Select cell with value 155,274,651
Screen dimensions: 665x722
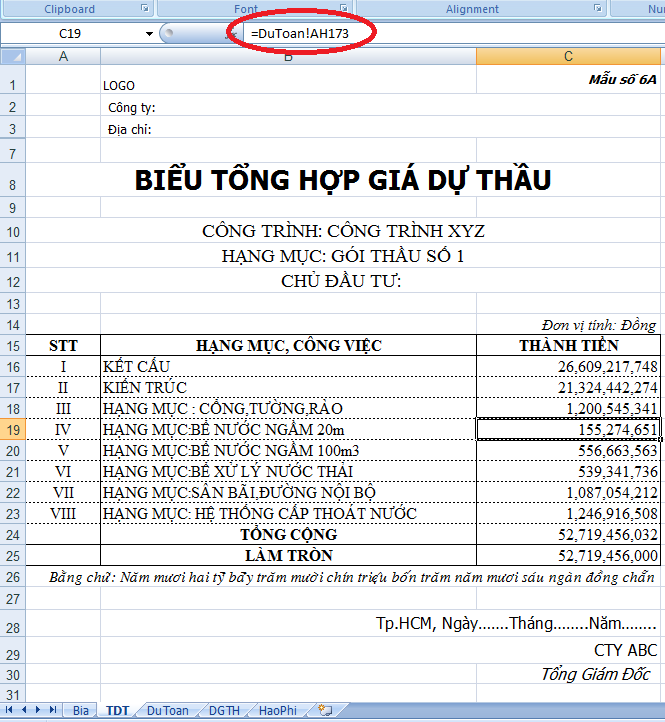[x=568, y=430]
